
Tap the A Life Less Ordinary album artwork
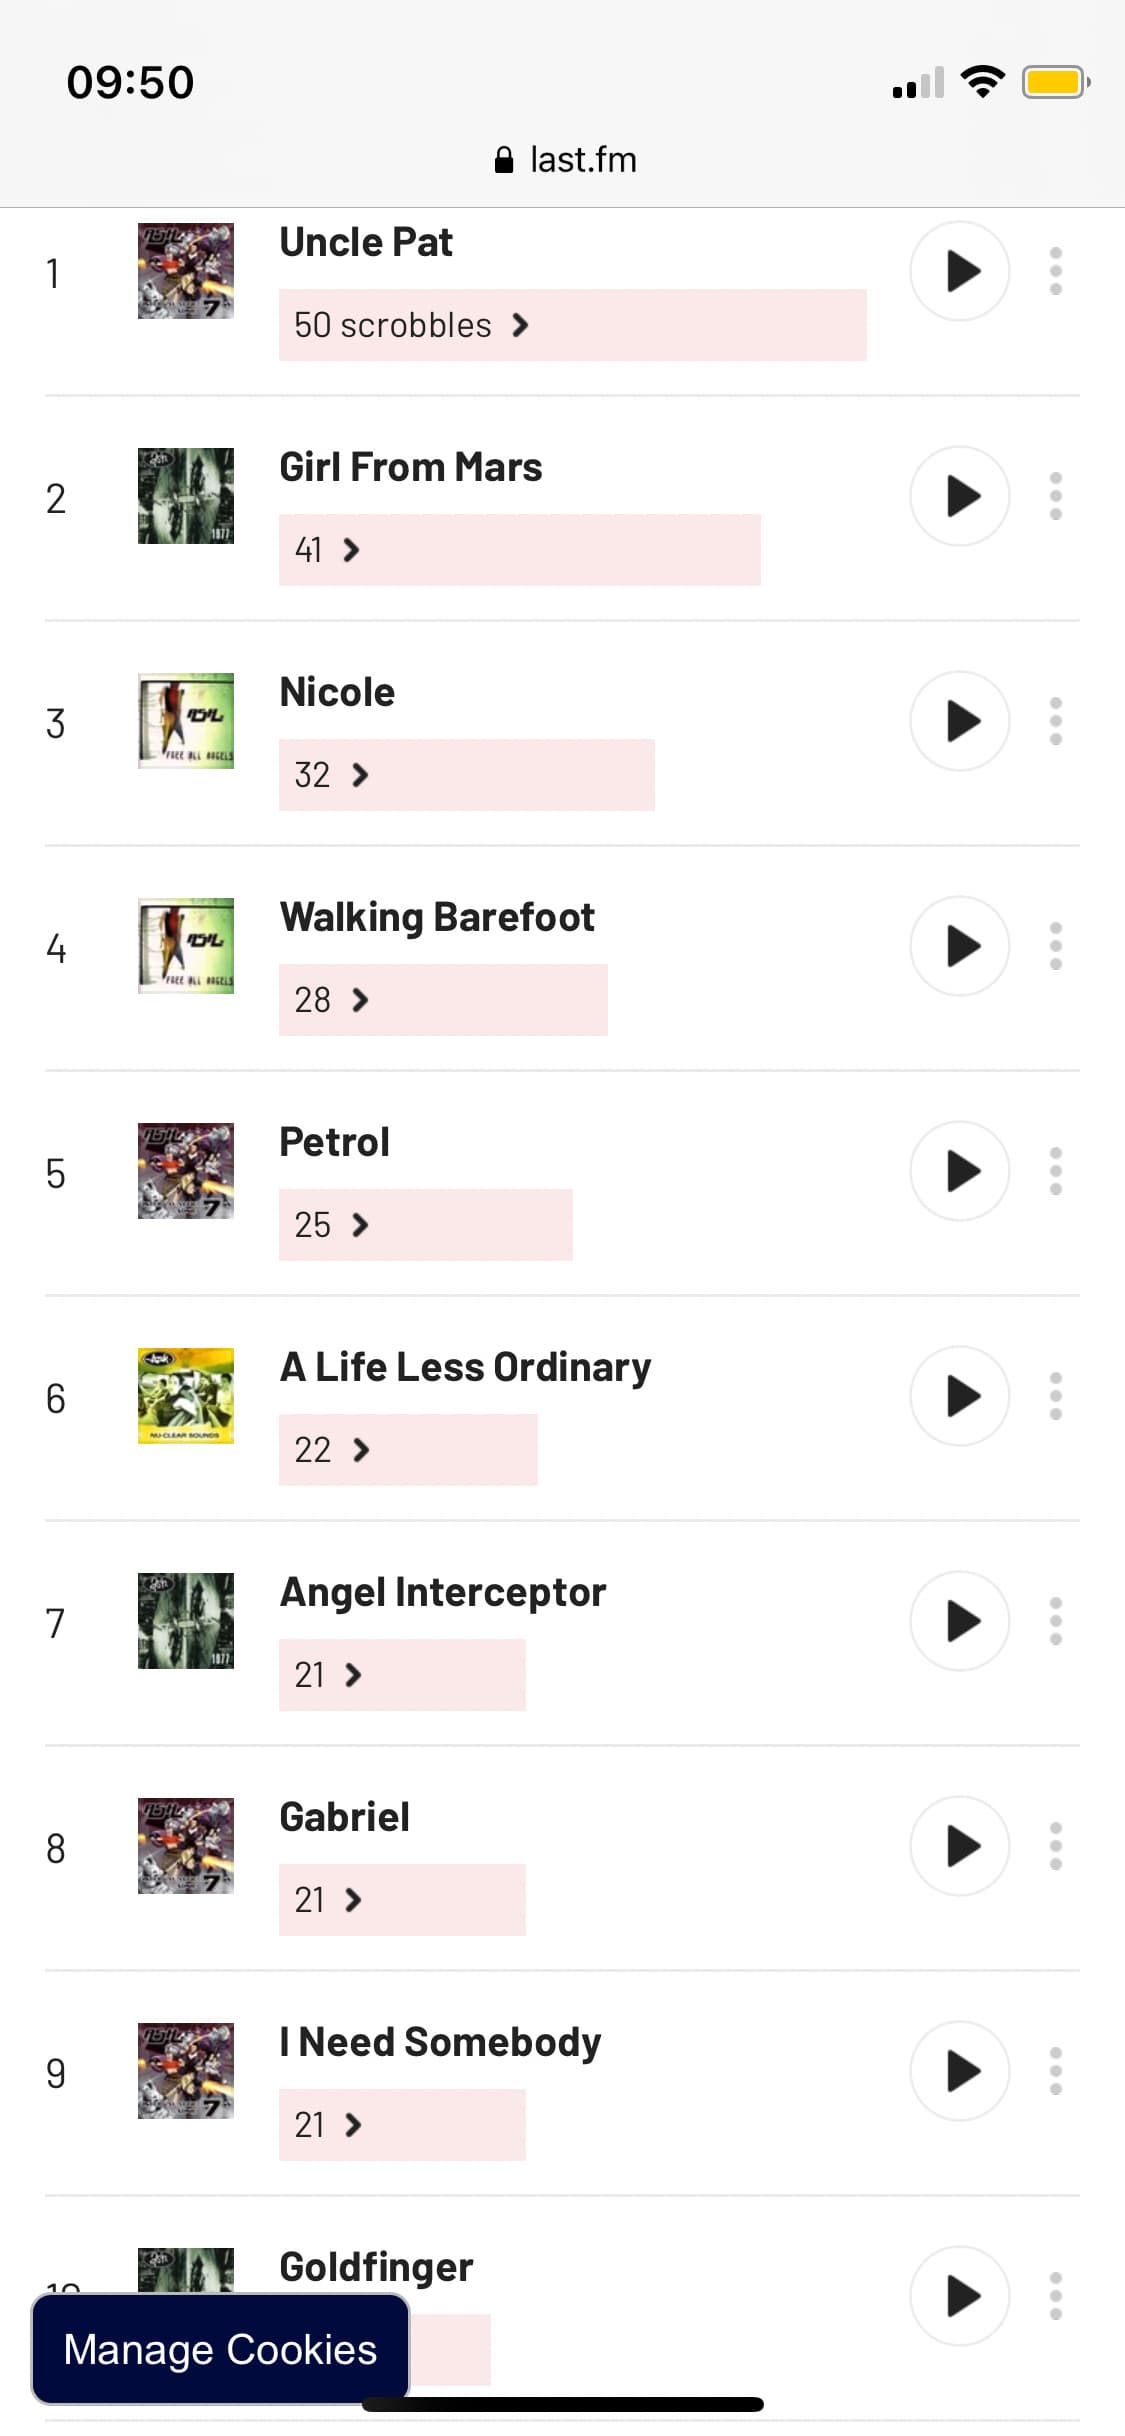186,1396
